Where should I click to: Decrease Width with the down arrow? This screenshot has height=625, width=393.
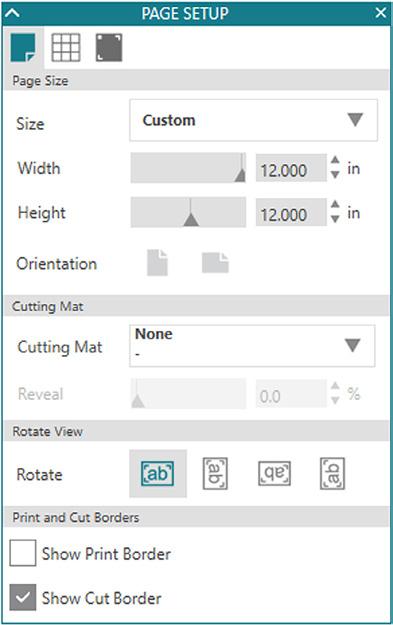[335, 175]
